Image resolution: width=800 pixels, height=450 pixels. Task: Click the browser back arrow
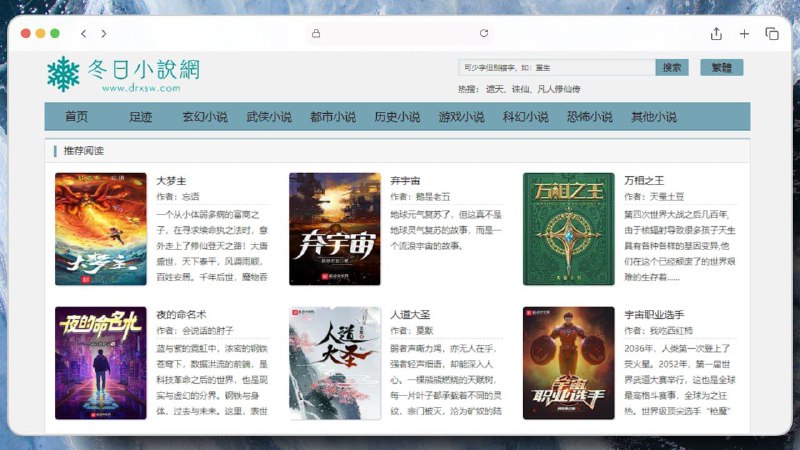[84, 34]
